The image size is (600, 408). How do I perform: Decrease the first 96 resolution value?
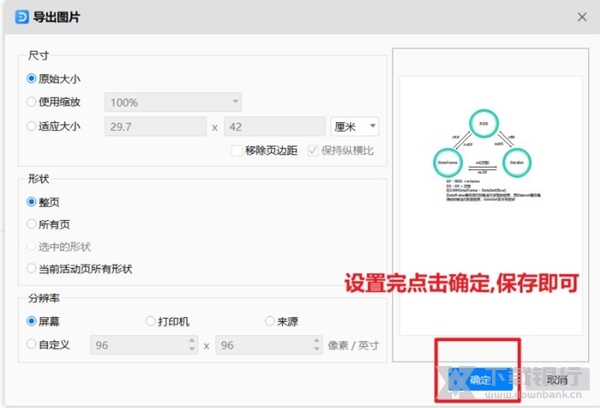(x=192, y=349)
